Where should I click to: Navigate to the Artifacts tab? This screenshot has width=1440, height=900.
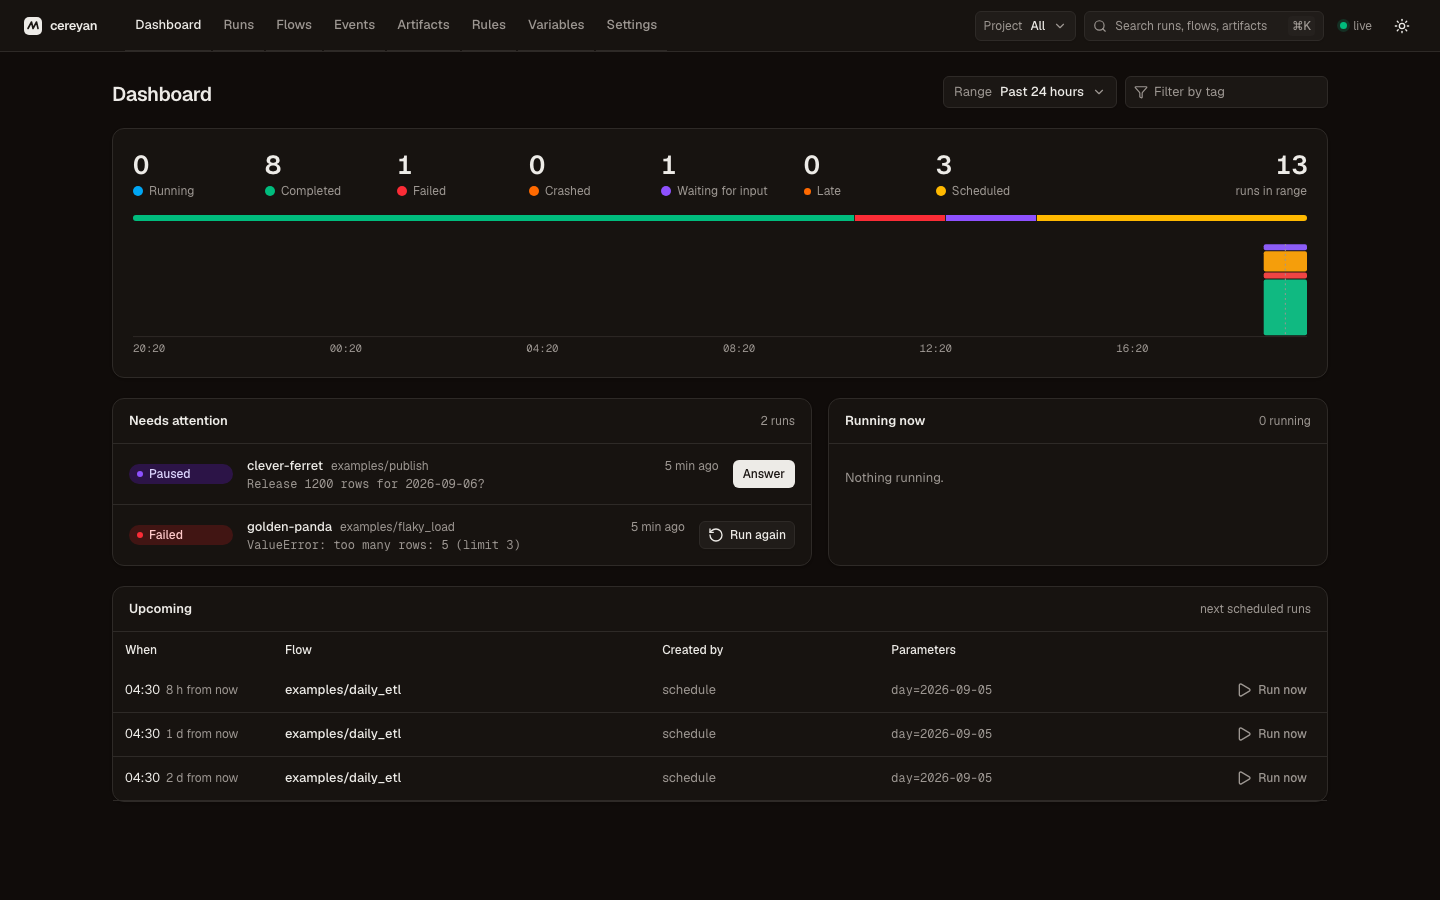[423, 25]
